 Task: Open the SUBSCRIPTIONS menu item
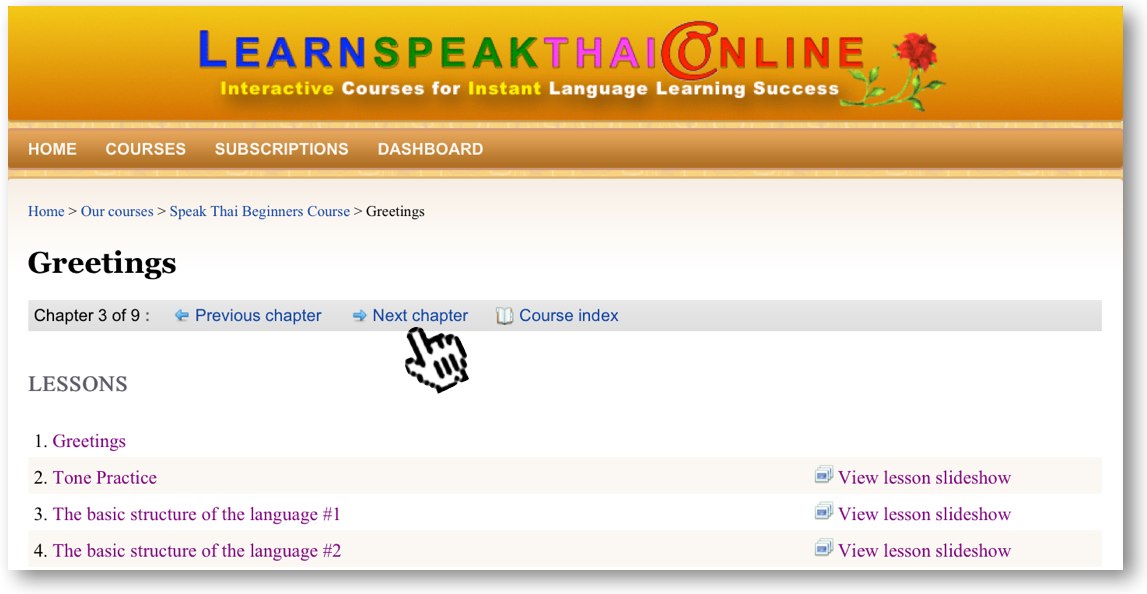coord(282,149)
